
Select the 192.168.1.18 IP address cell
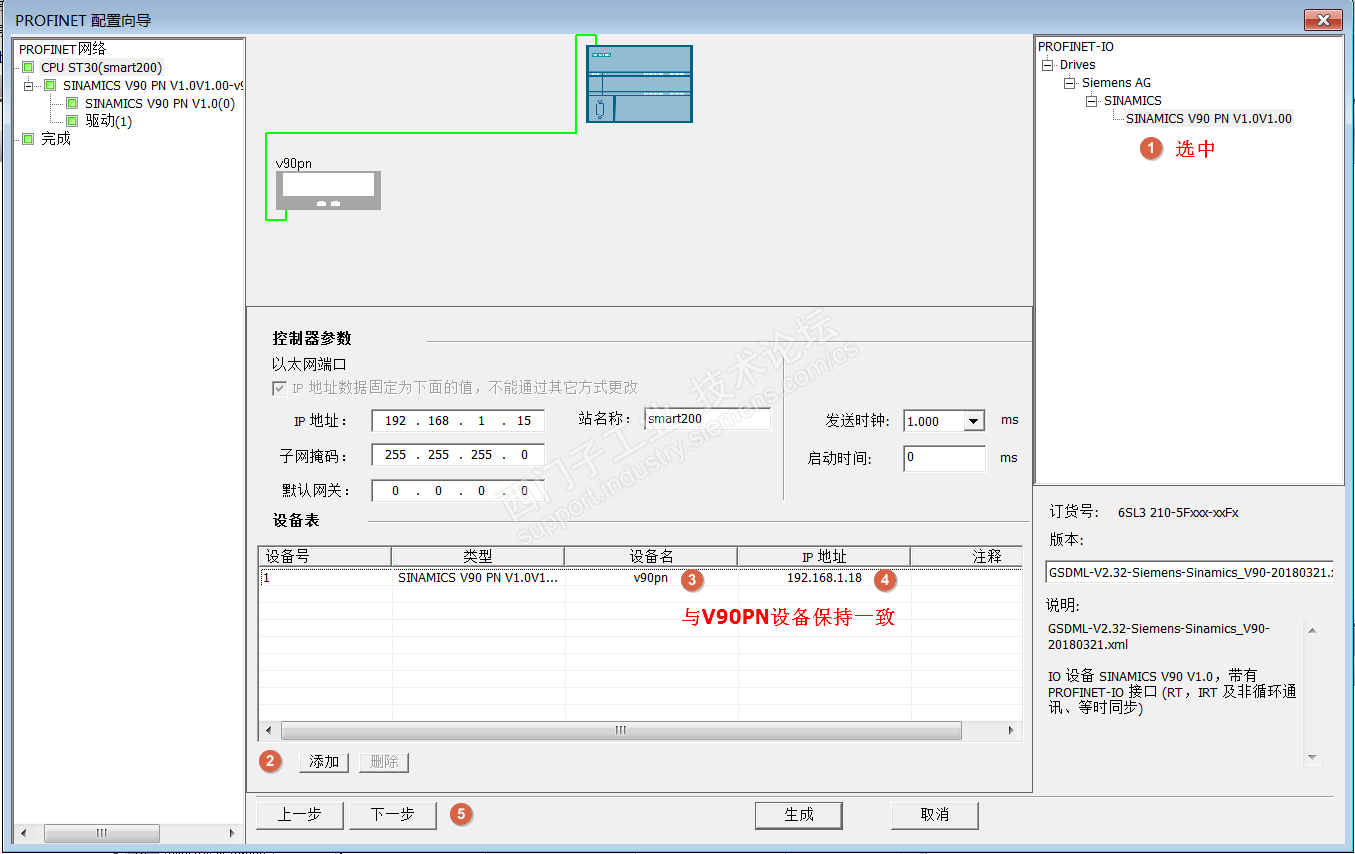[824, 577]
